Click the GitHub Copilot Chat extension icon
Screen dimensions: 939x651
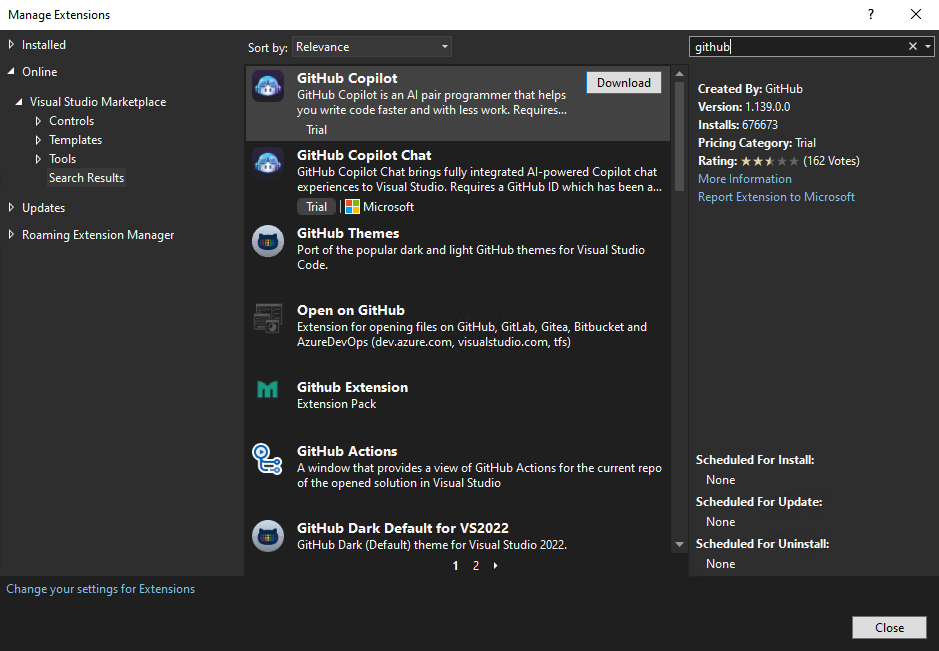pyautogui.click(x=268, y=163)
